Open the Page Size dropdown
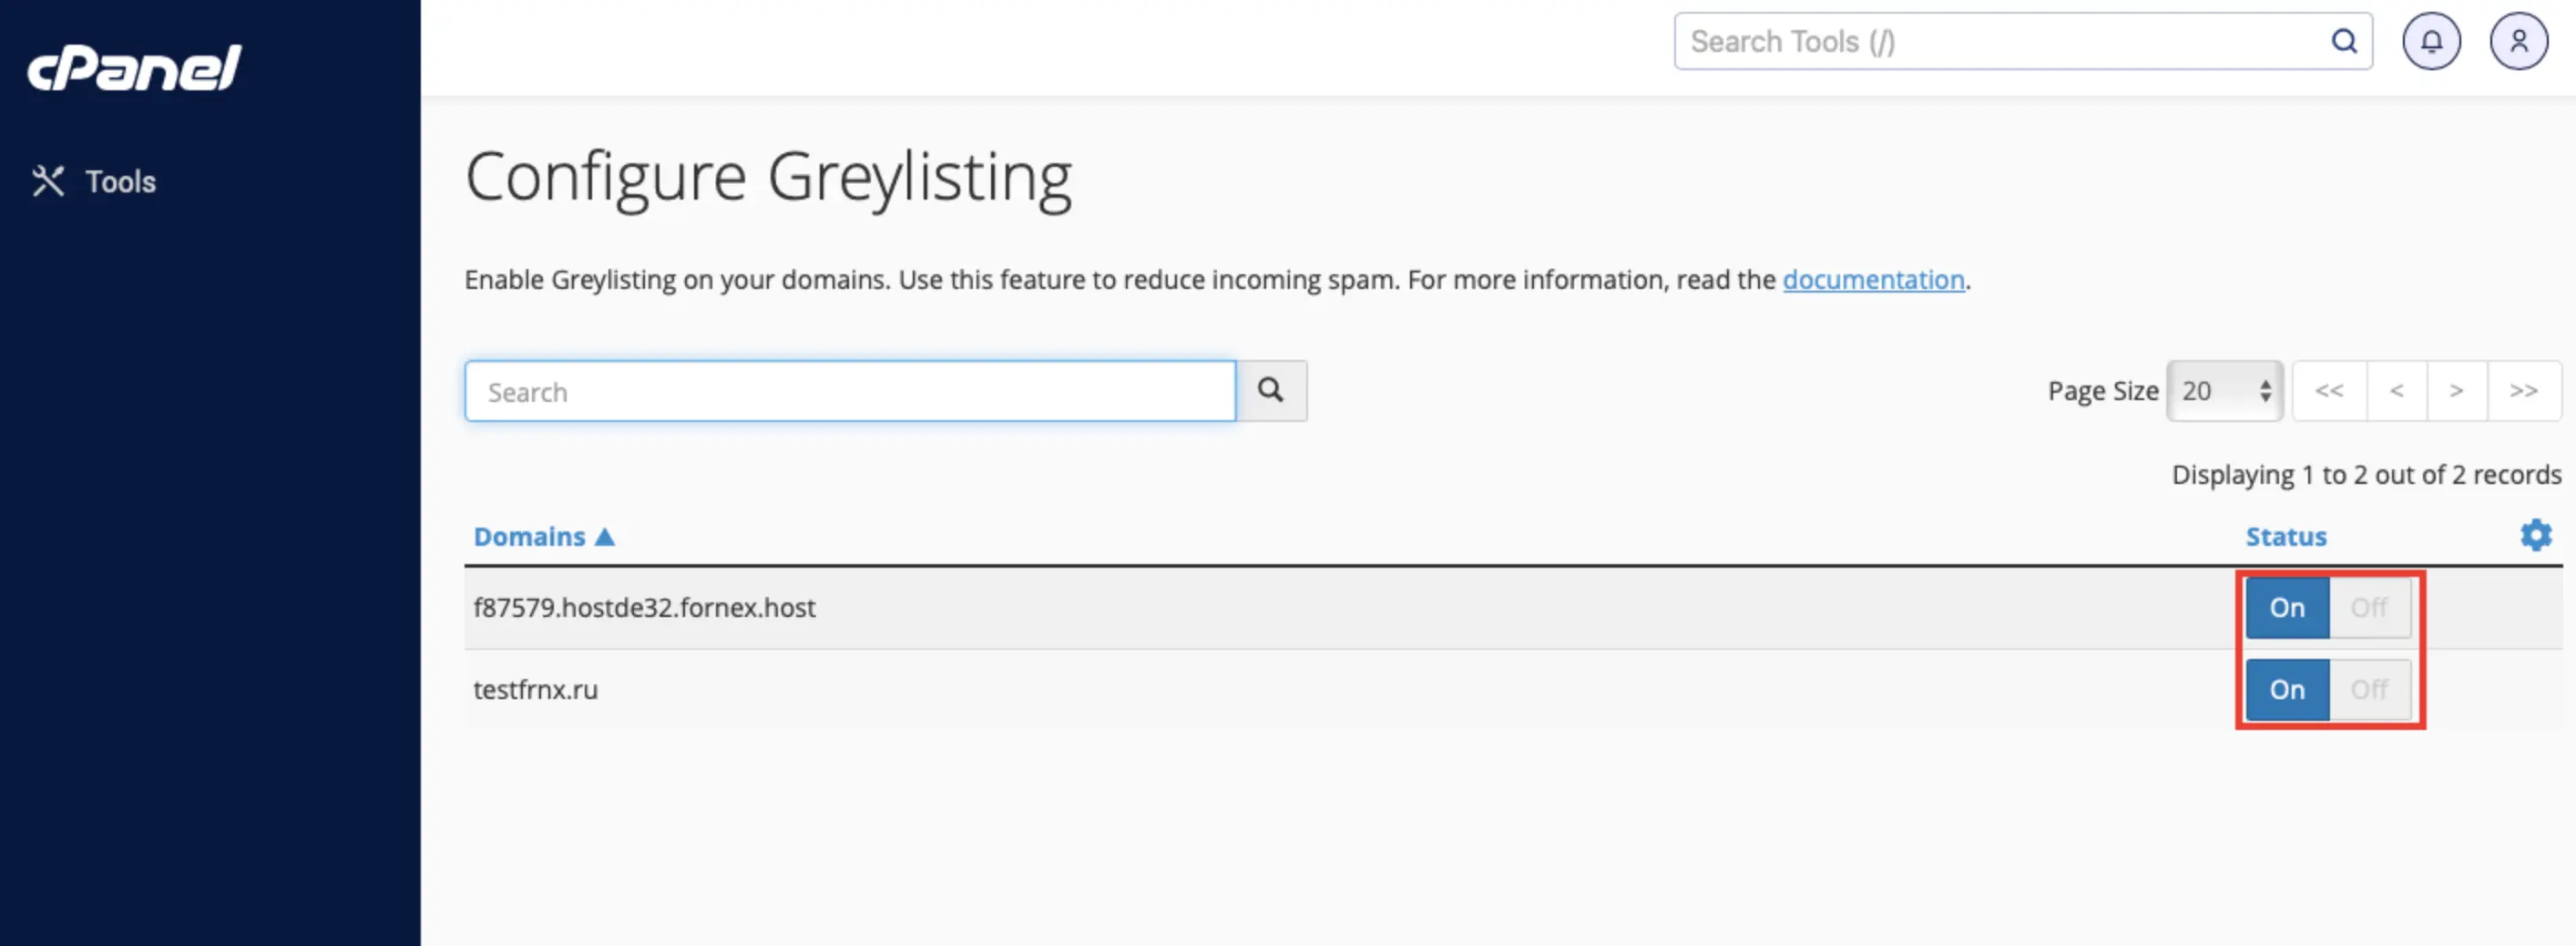Screen dimensions: 2576x946 click(x=2224, y=391)
